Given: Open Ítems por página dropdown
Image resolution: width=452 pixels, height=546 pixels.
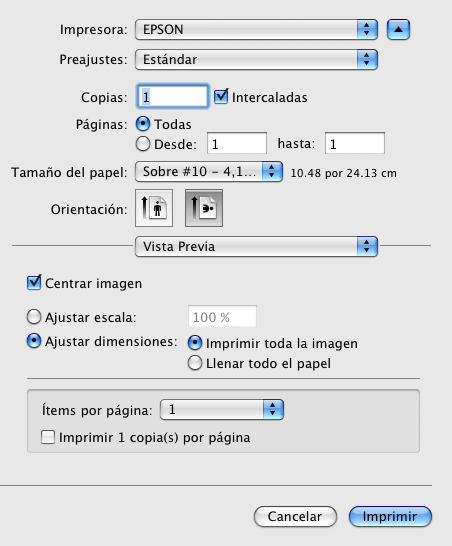Looking at the screenshot, I should click(x=222, y=410).
